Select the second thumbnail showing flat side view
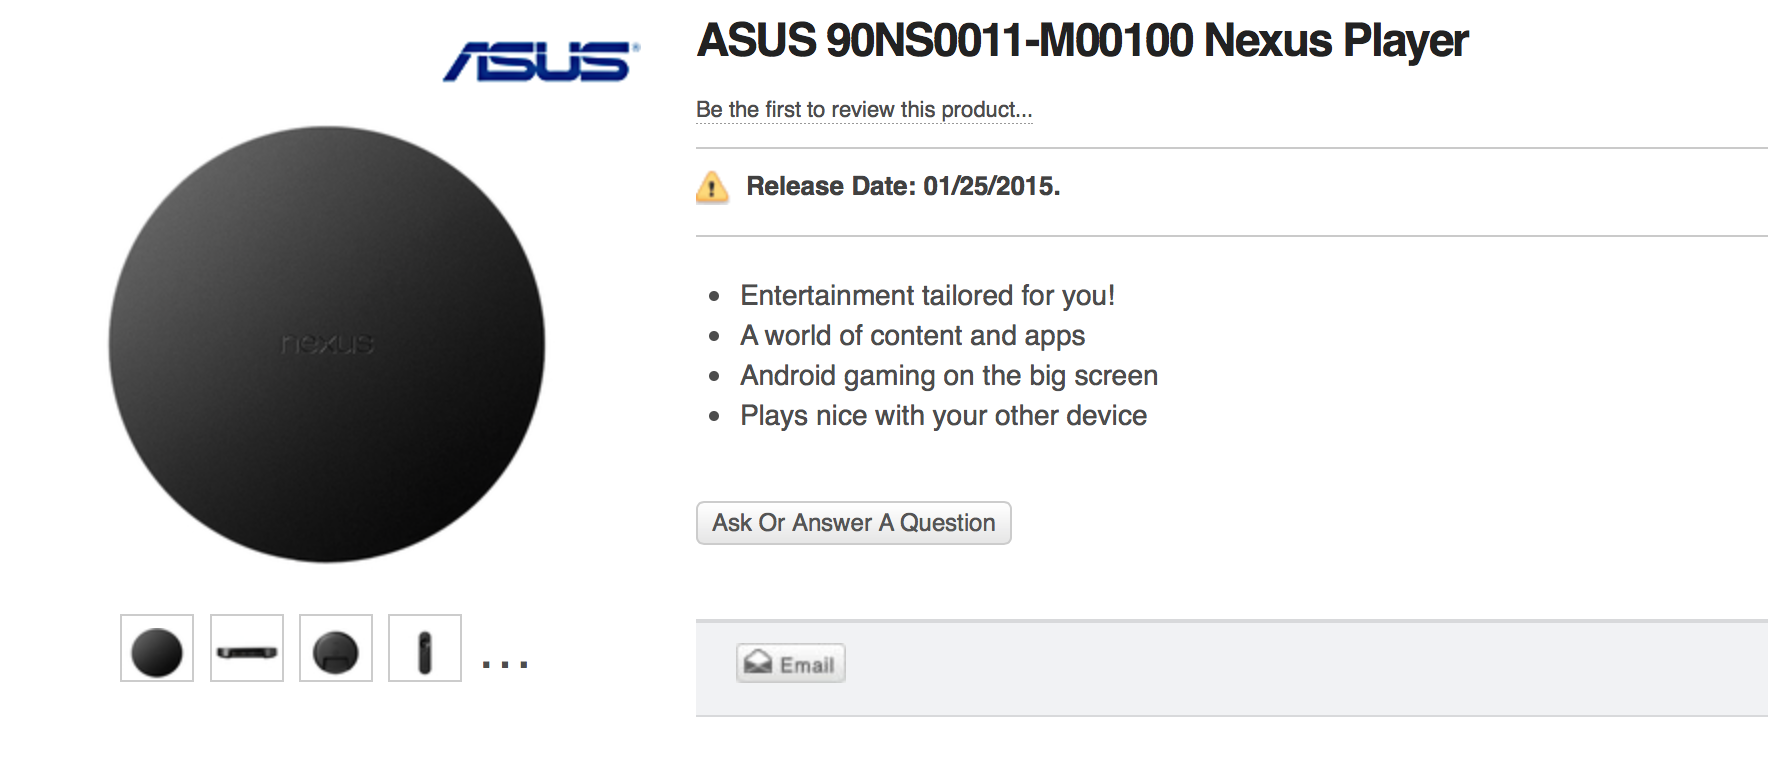The height and width of the screenshot is (764, 1788). tap(247, 649)
